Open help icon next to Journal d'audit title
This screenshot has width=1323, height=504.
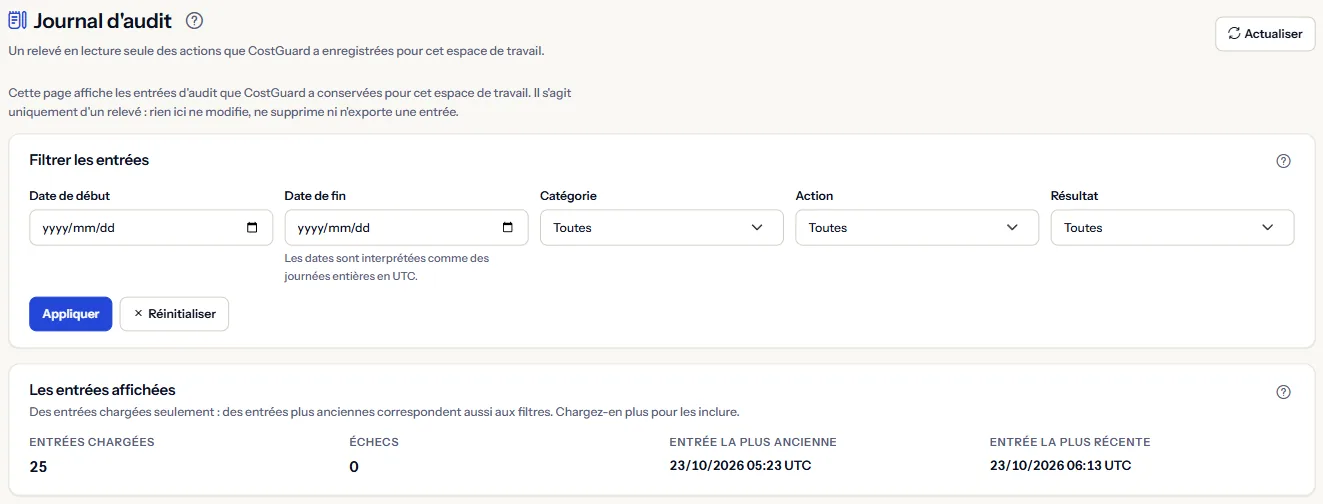[195, 20]
